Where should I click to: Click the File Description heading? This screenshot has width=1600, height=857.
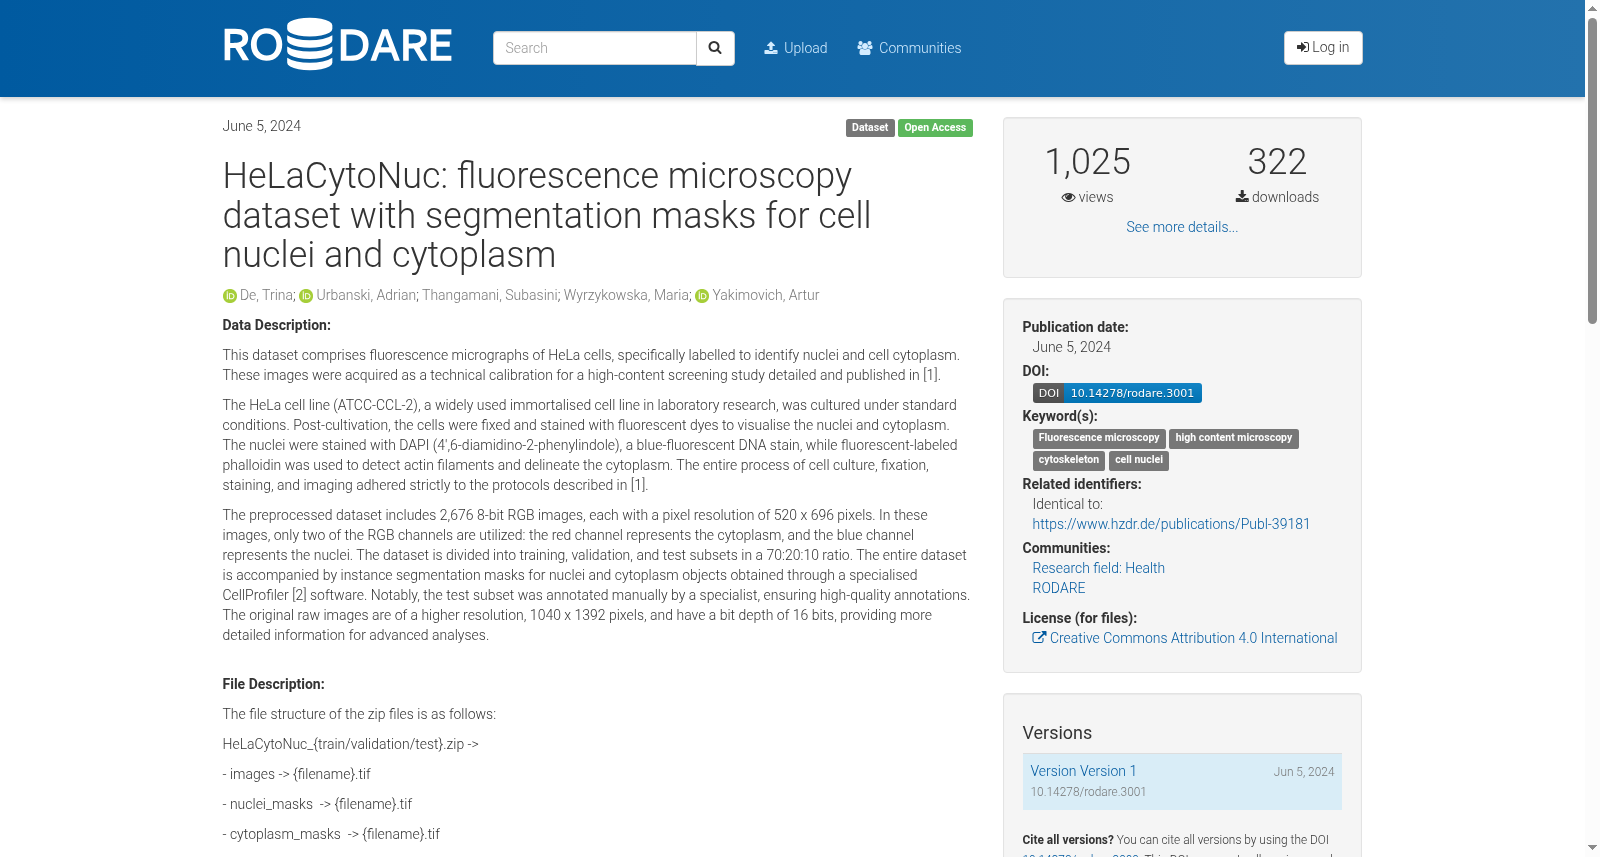[x=273, y=684]
